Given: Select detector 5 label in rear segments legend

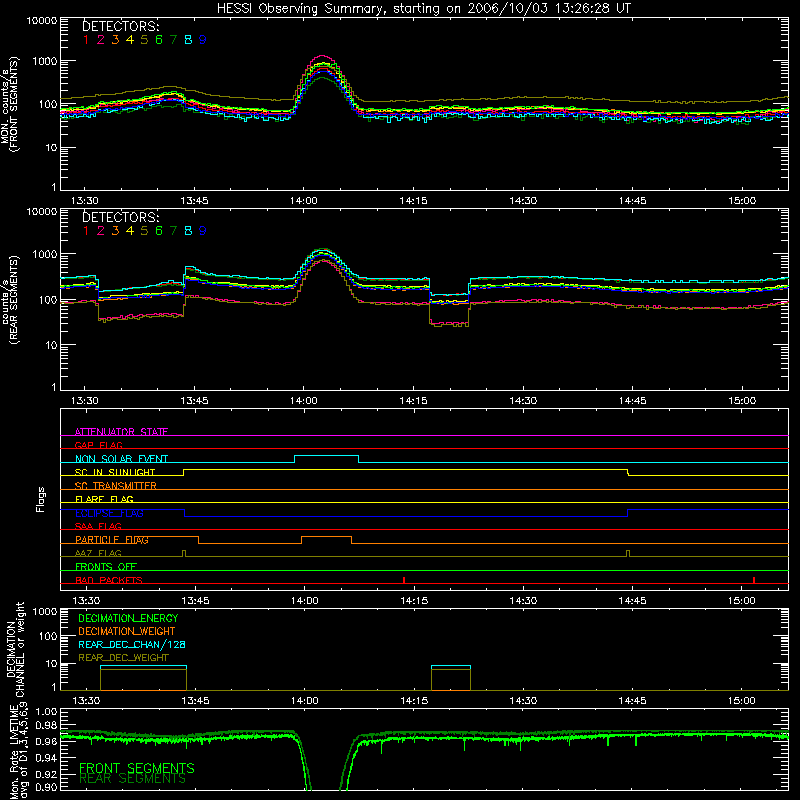Looking at the screenshot, I should (144, 231).
